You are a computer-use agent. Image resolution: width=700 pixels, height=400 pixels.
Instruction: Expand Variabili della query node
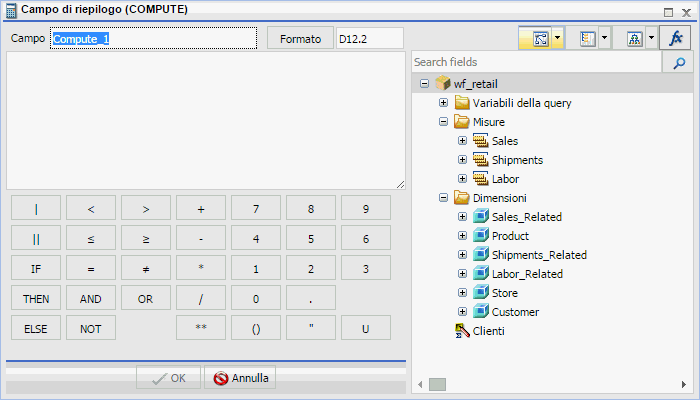443,103
